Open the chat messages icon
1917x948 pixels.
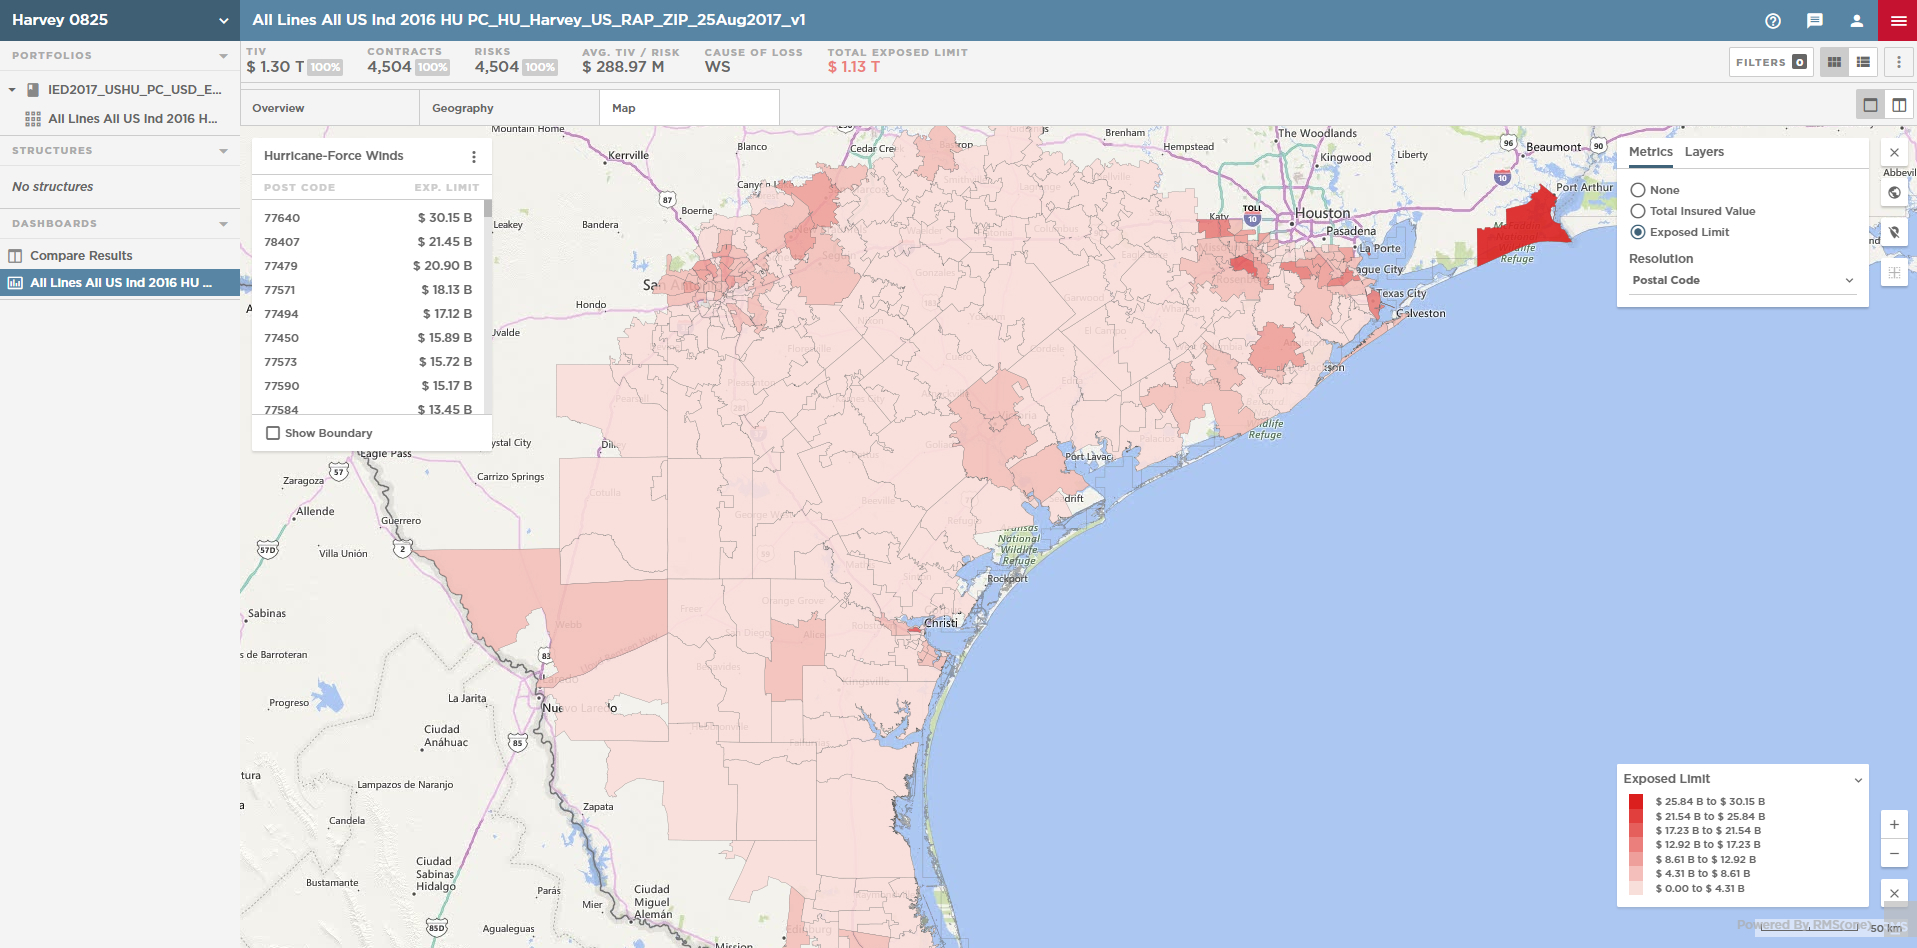1815,21
